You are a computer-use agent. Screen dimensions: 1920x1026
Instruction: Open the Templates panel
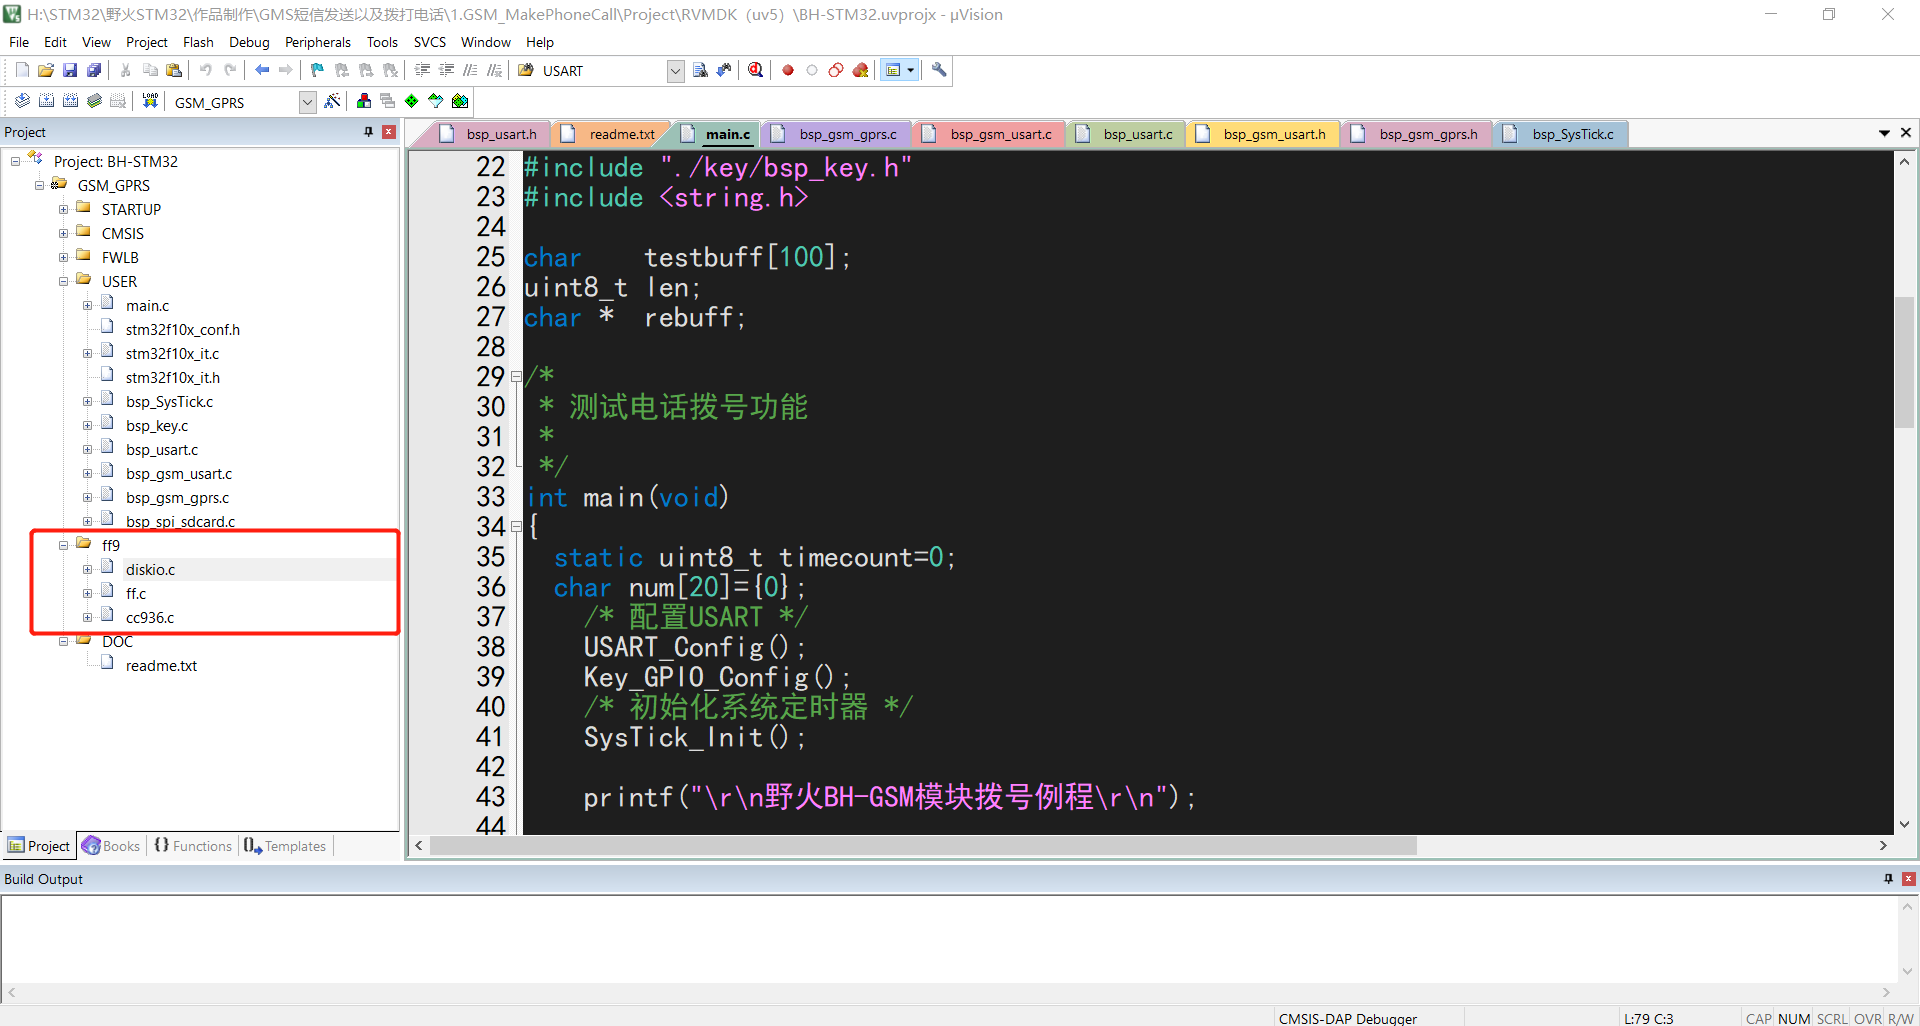[x=284, y=846]
